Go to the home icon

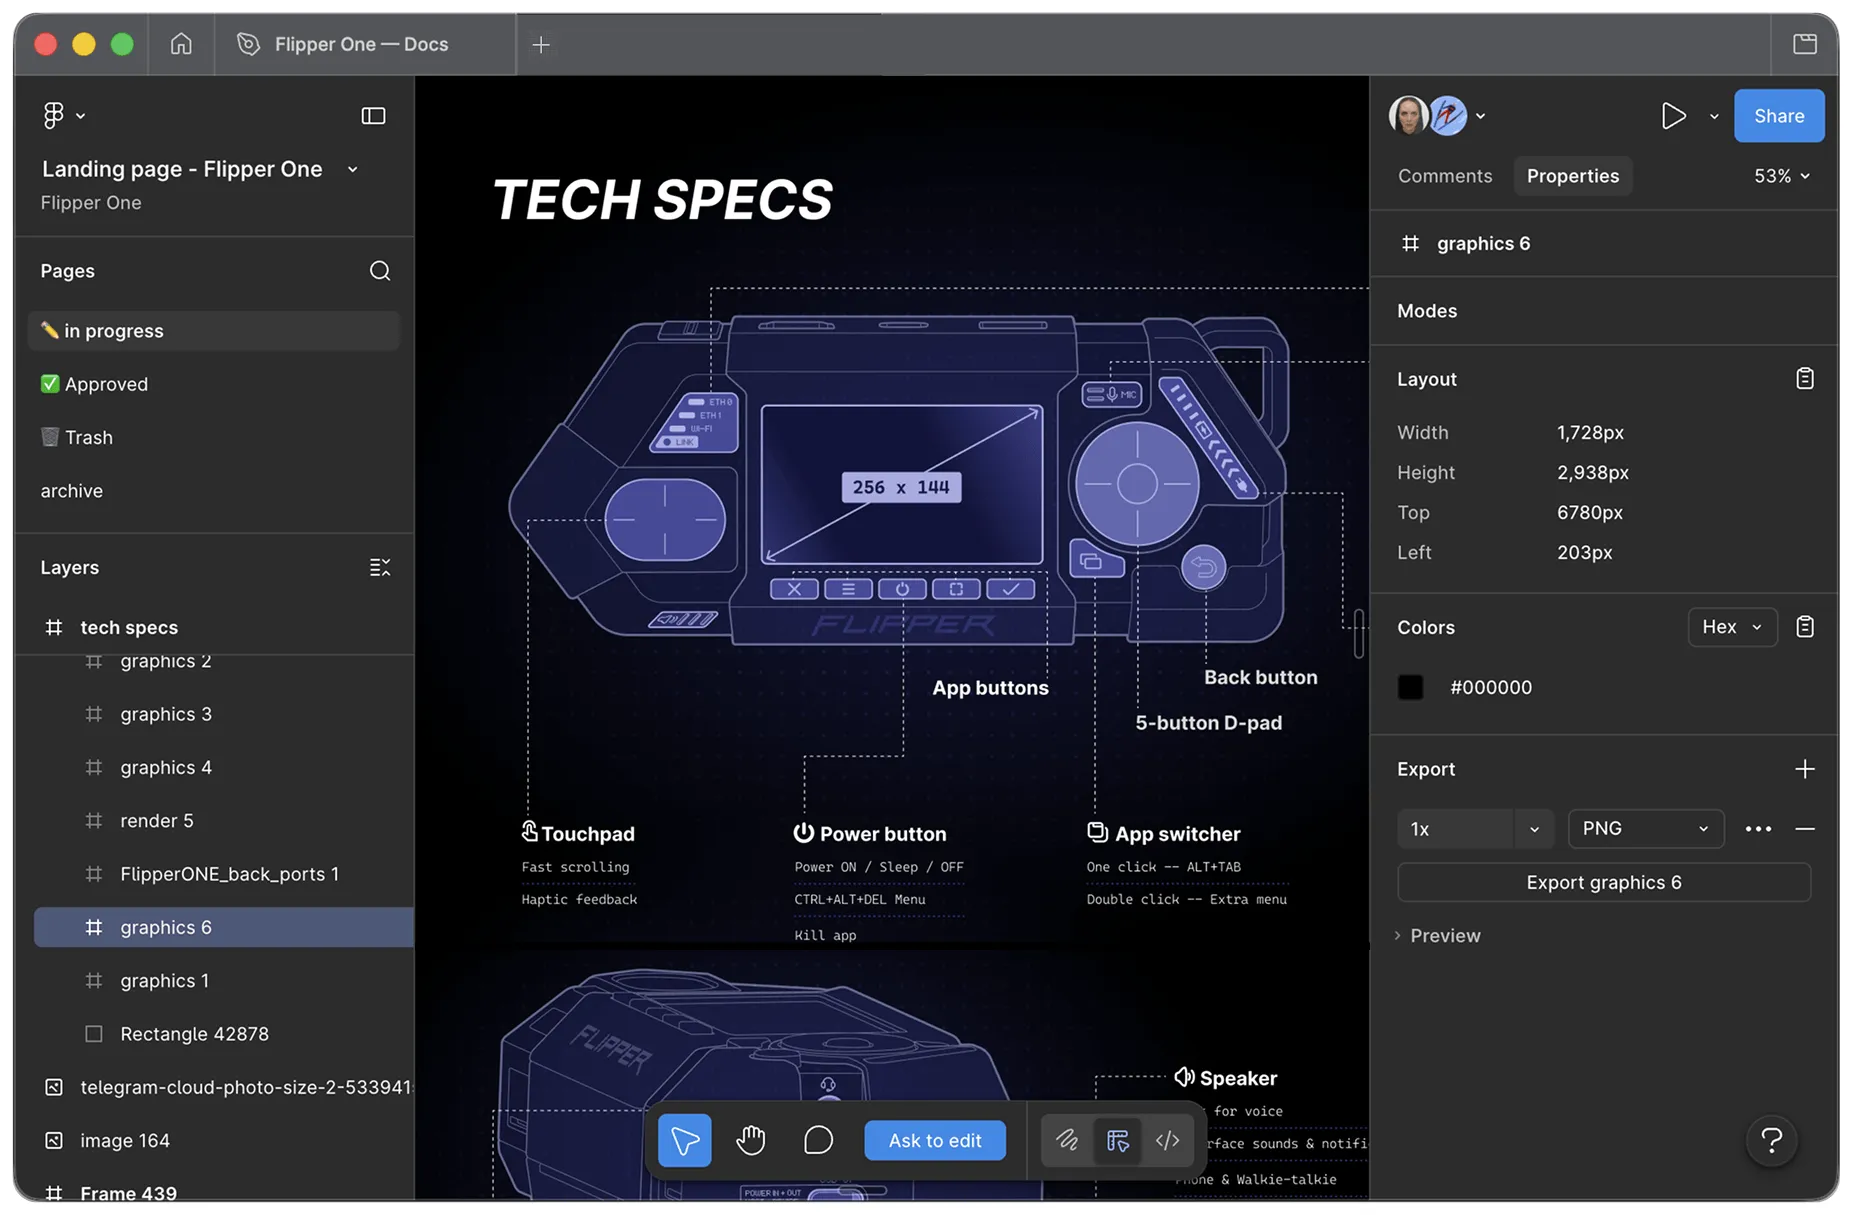point(181,44)
